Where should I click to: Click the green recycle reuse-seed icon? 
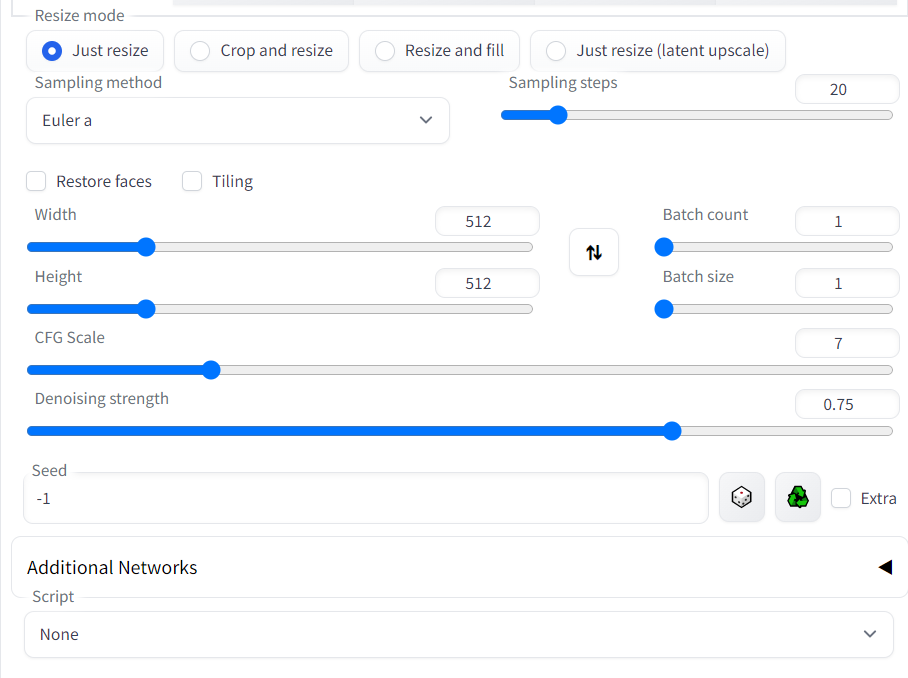click(797, 497)
